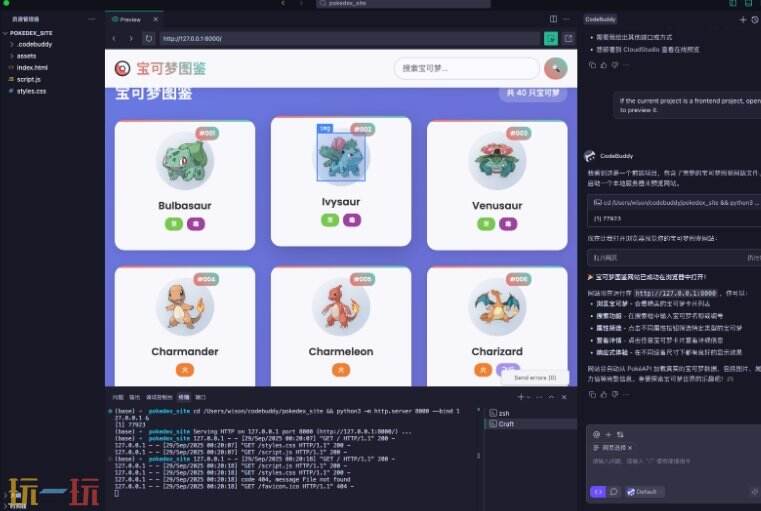761x511 pixels.
Task: Open explorer panel ellipsis menu
Action: click(92, 19)
